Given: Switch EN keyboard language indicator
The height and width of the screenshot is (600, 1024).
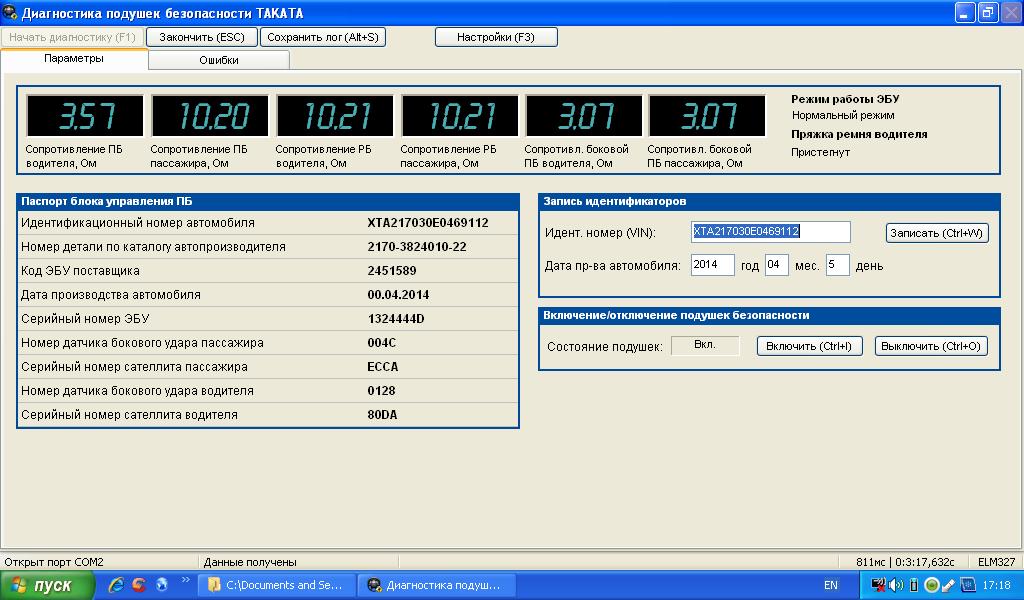Looking at the screenshot, I should pyautogui.click(x=830, y=585).
